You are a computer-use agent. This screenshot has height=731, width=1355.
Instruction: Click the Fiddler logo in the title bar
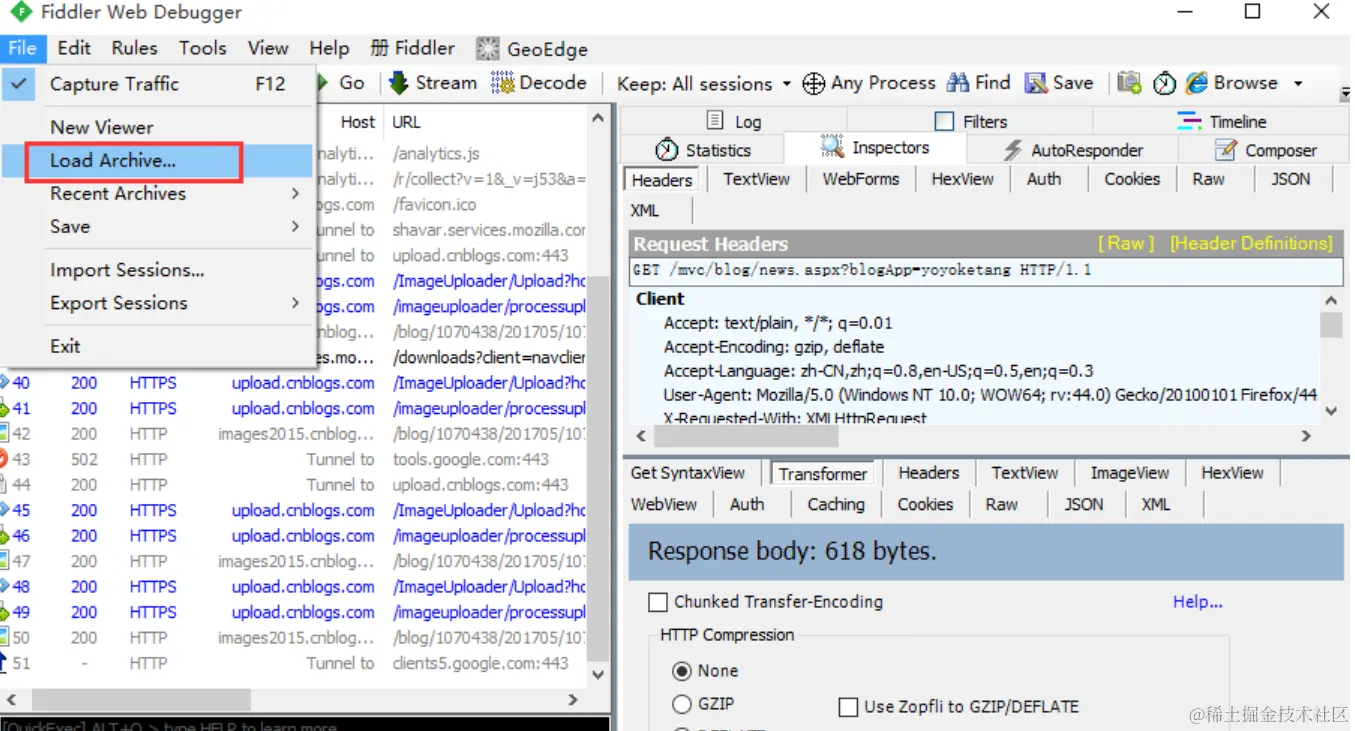(21, 14)
